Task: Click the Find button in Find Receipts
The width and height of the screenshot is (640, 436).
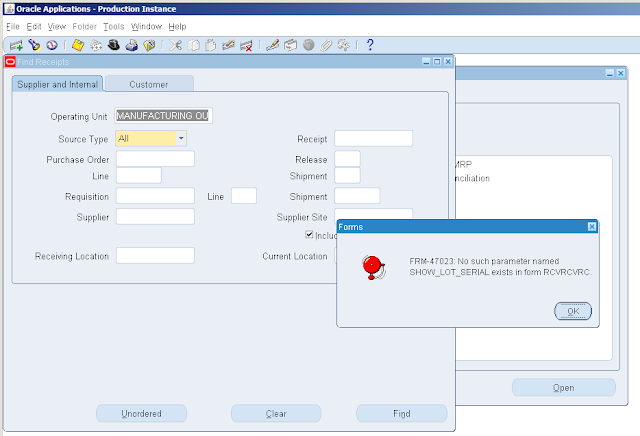Action: pos(402,414)
